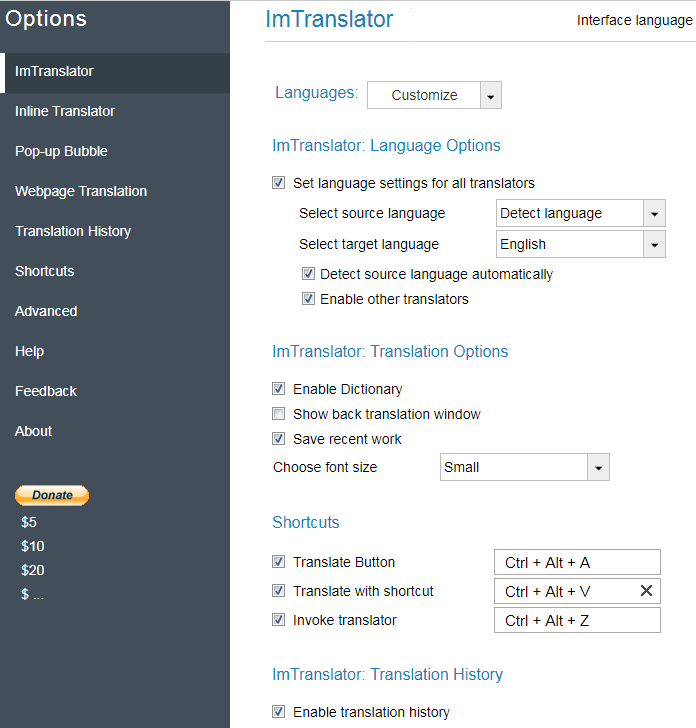Toggle Detect source language automatically checkbox
696x728 pixels.
(x=308, y=274)
